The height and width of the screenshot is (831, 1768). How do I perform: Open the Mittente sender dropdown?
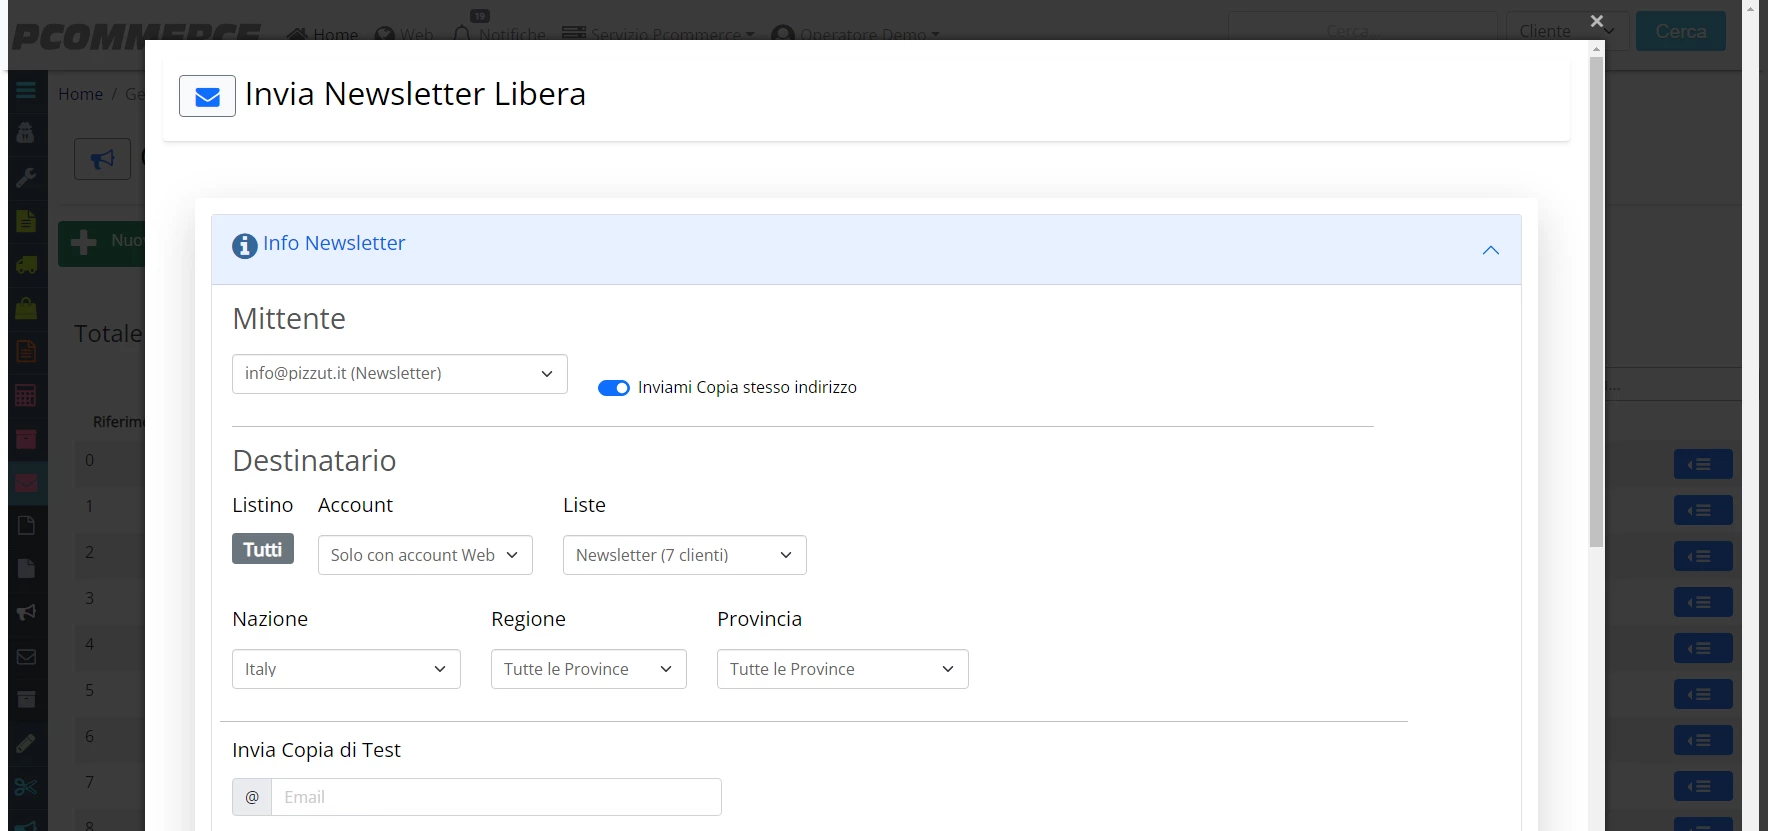click(x=400, y=374)
